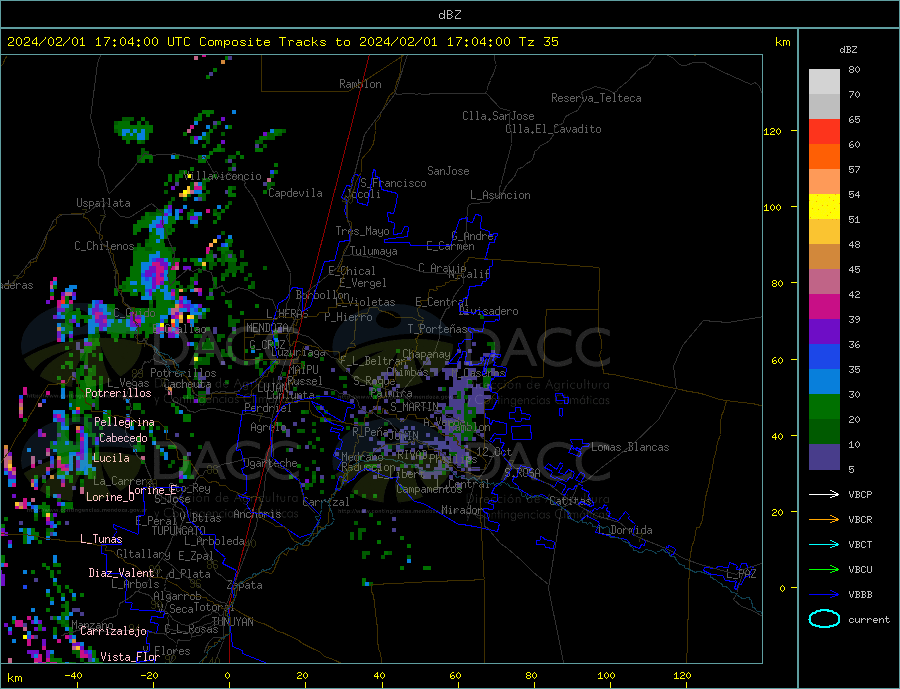Click the Vista_Flor station label
Viewport: 900px width, 689px height.
130,657
